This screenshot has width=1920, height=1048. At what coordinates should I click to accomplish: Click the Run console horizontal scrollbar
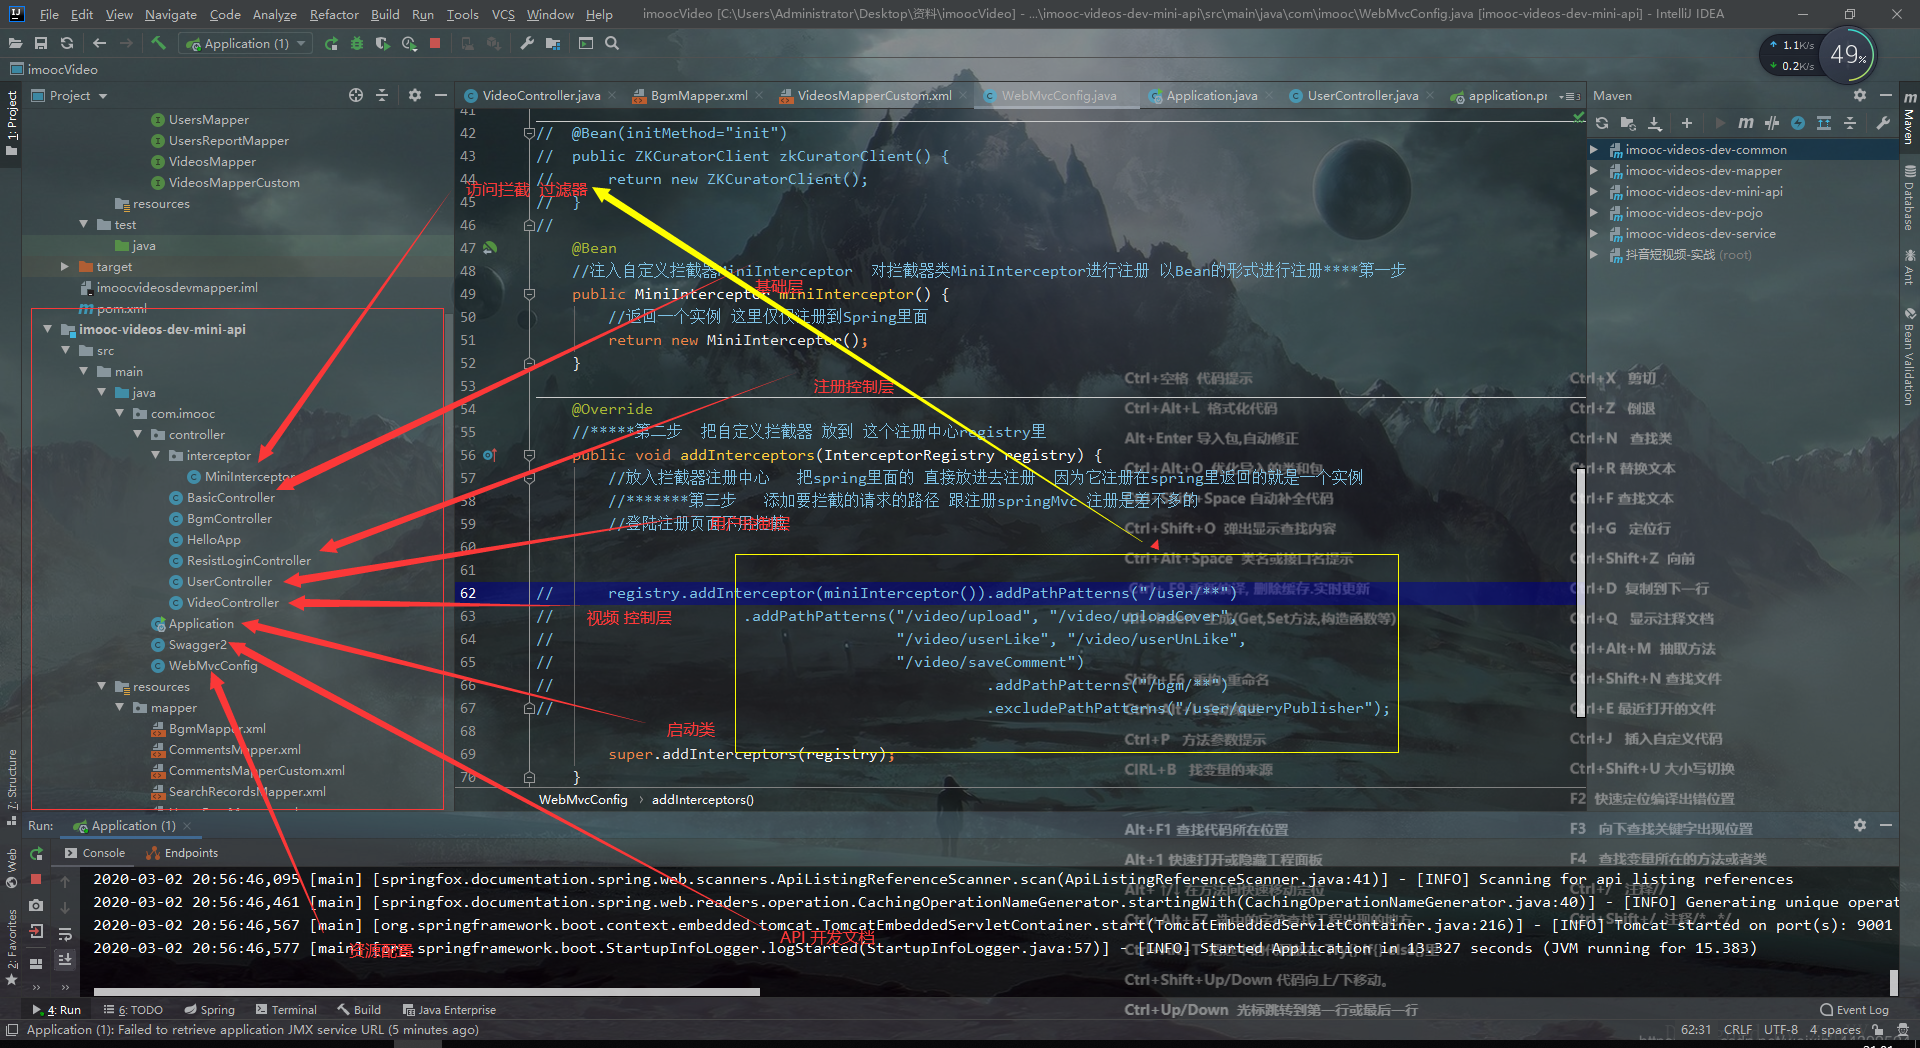pyautogui.click(x=426, y=992)
